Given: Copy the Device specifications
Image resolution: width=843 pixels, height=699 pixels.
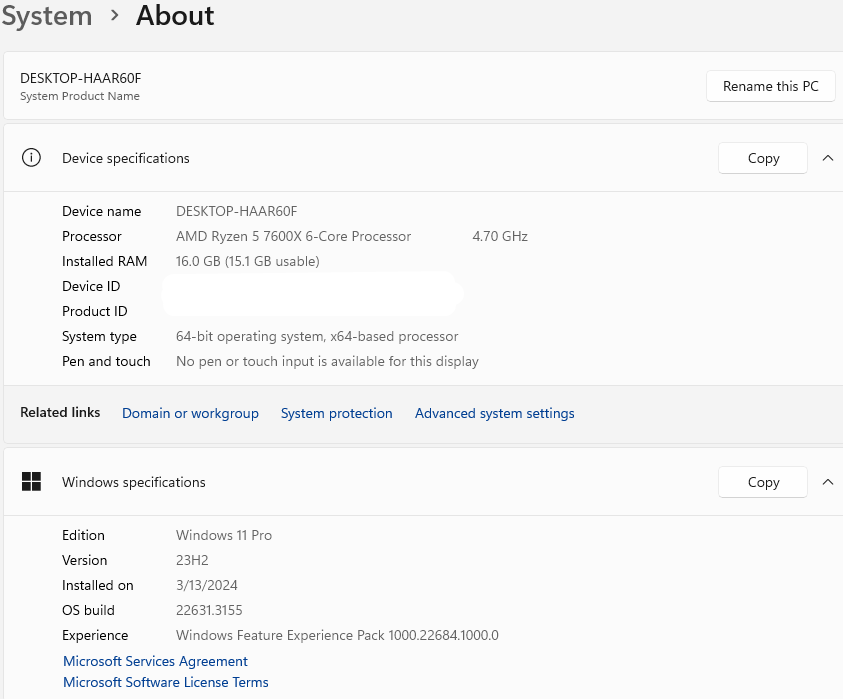Looking at the screenshot, I should 763,158.
